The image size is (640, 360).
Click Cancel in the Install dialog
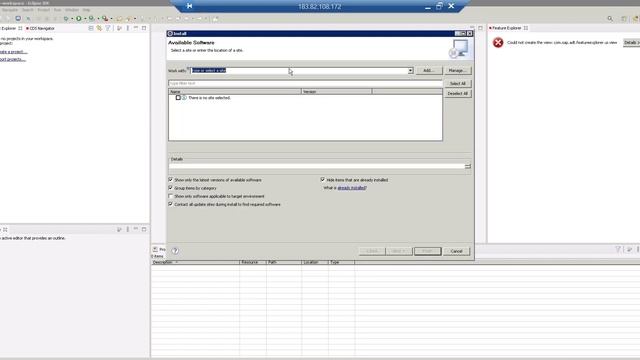456,251
